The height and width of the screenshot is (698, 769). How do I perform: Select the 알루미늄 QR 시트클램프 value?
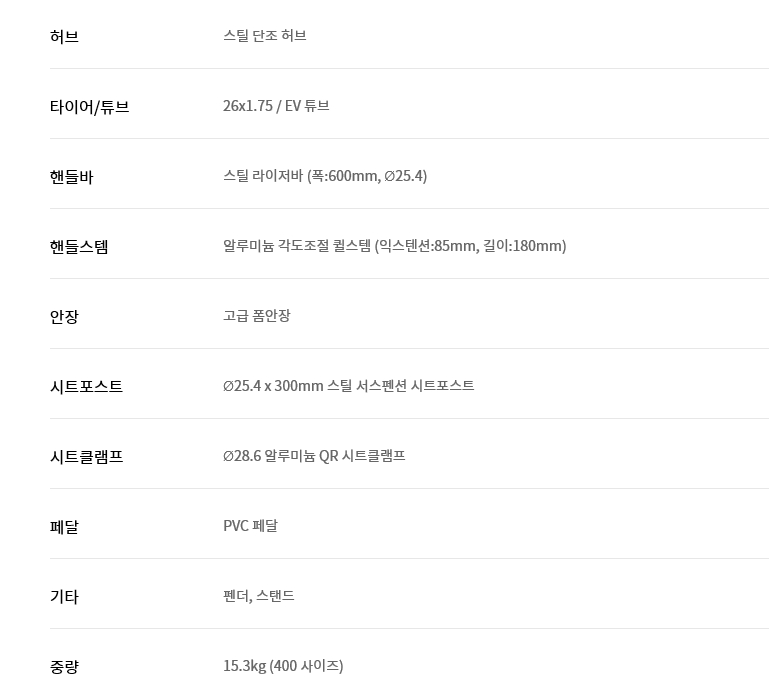pyautogui.click(x=314, y=456)
